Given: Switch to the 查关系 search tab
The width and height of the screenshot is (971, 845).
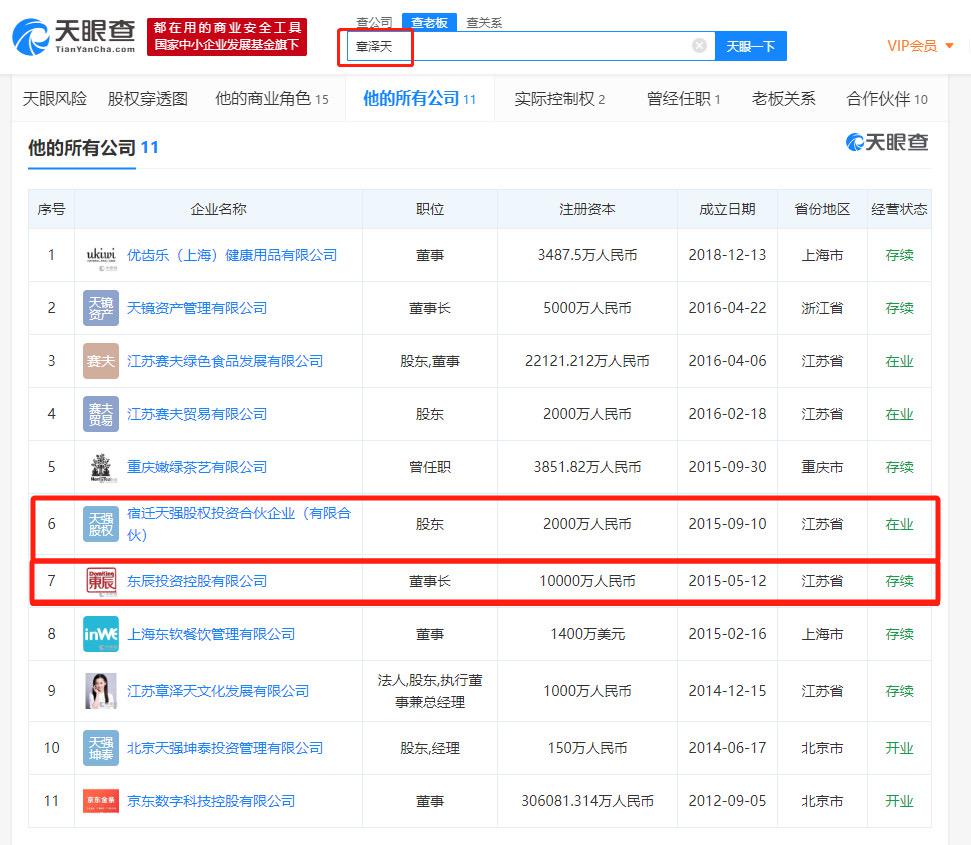Looking at the screenshot, I should click(484, 22).
